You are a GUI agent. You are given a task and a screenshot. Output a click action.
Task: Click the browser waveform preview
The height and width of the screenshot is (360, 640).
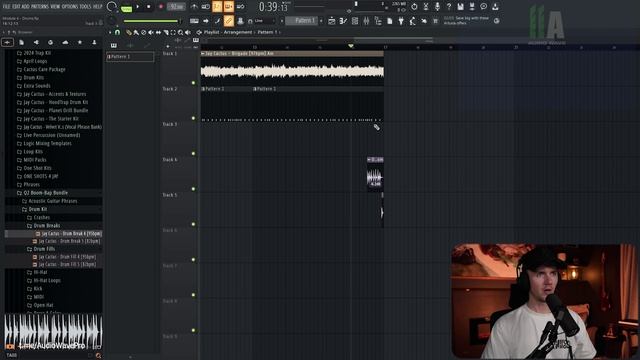(x=53, y=331)
